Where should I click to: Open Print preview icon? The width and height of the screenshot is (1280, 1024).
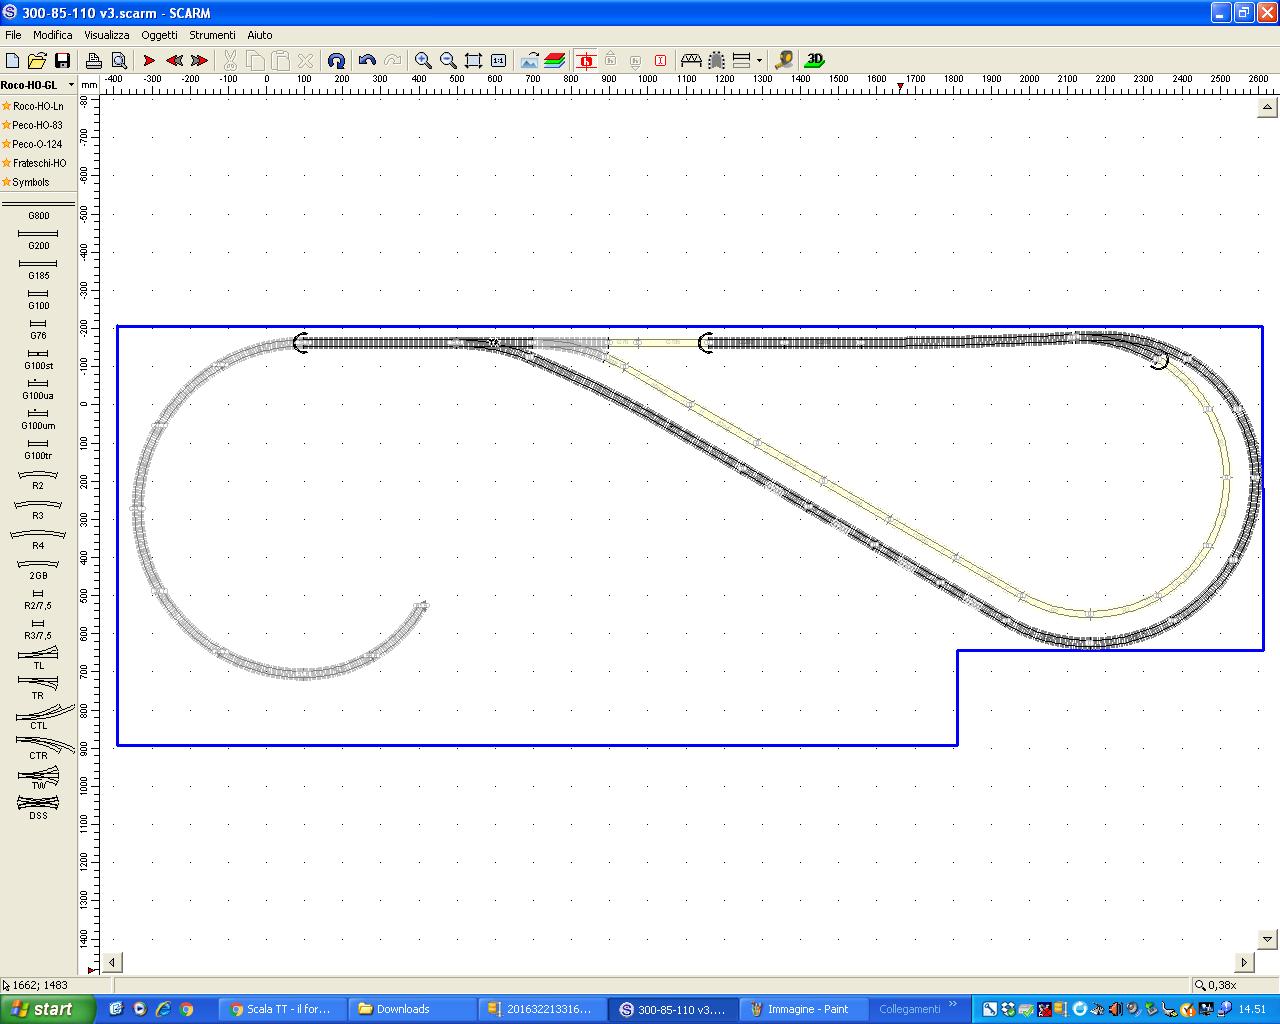pyautogui.click(x=118, y=60)
